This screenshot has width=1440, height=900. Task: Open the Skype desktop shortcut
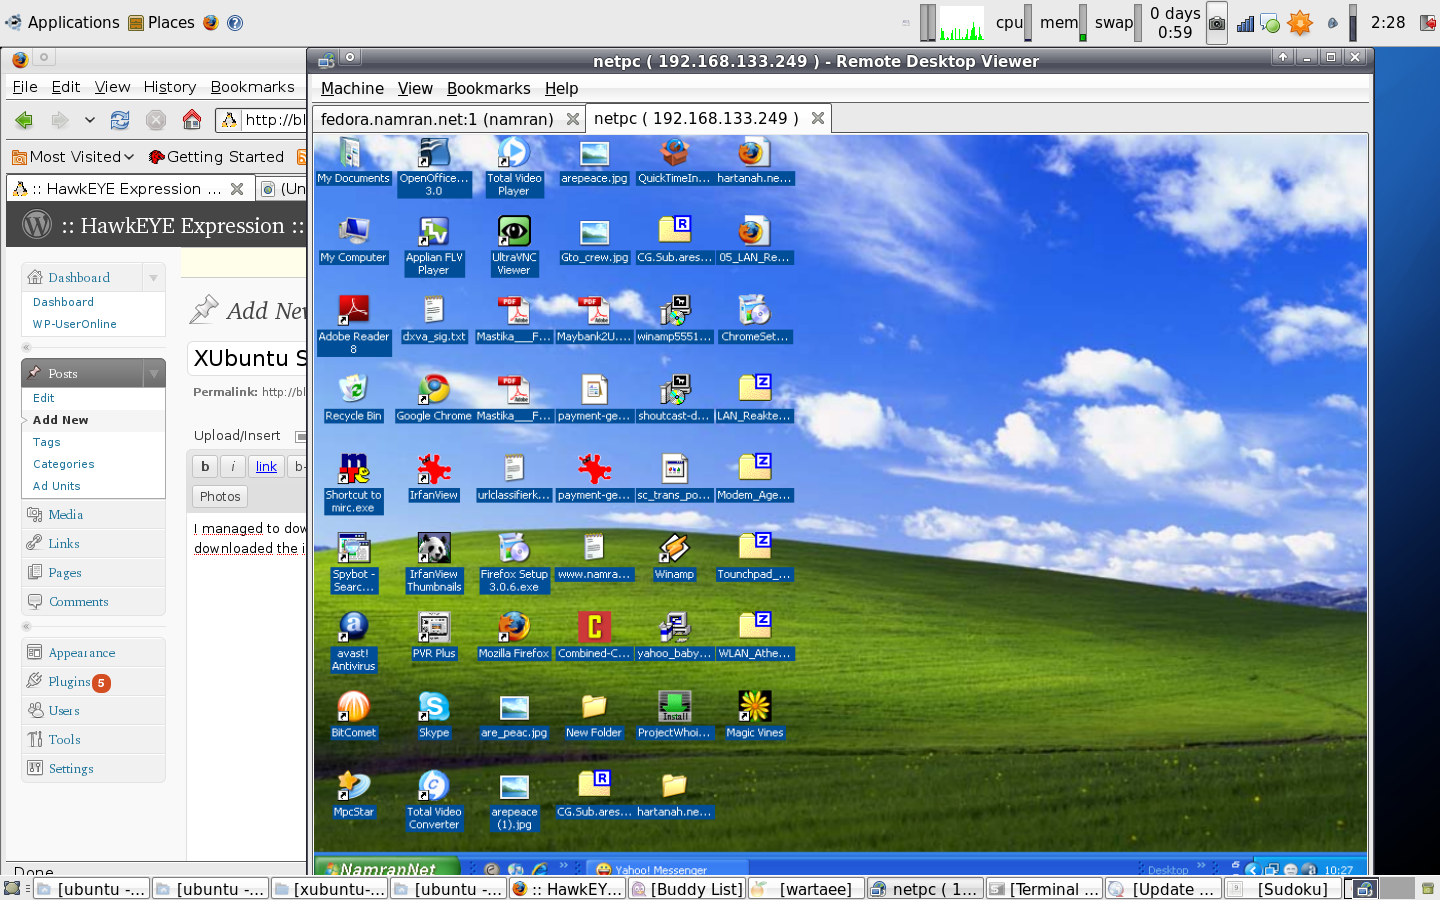pos(433,708)
